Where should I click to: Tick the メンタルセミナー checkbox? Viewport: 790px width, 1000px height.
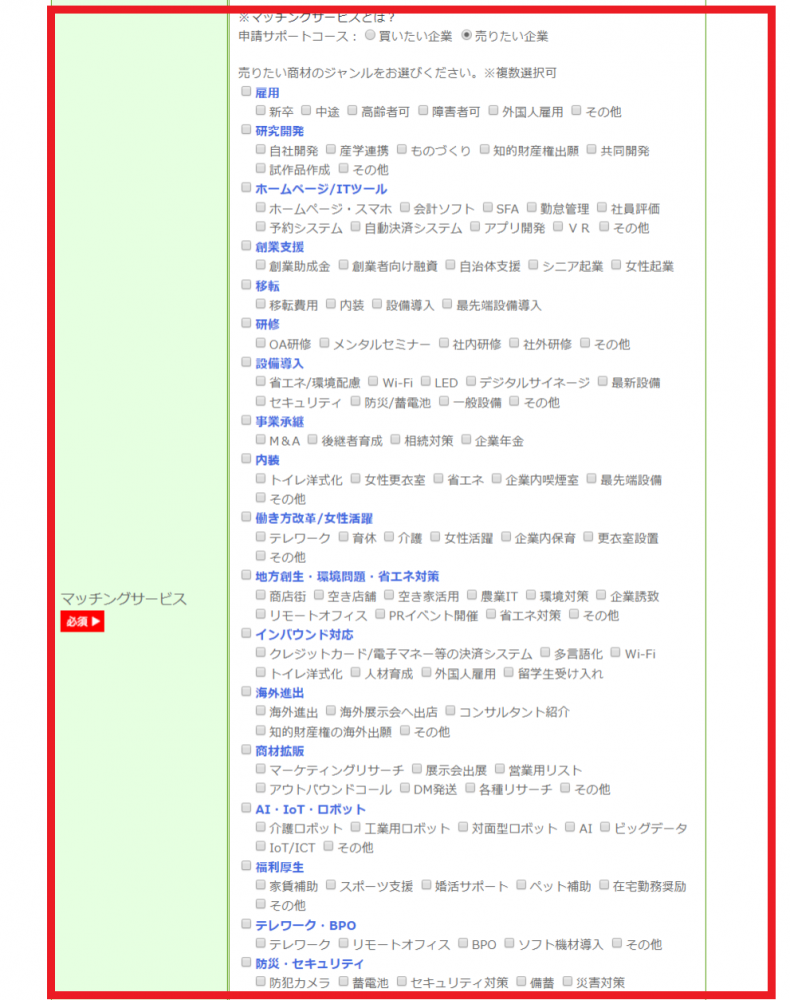coord(324,343)
